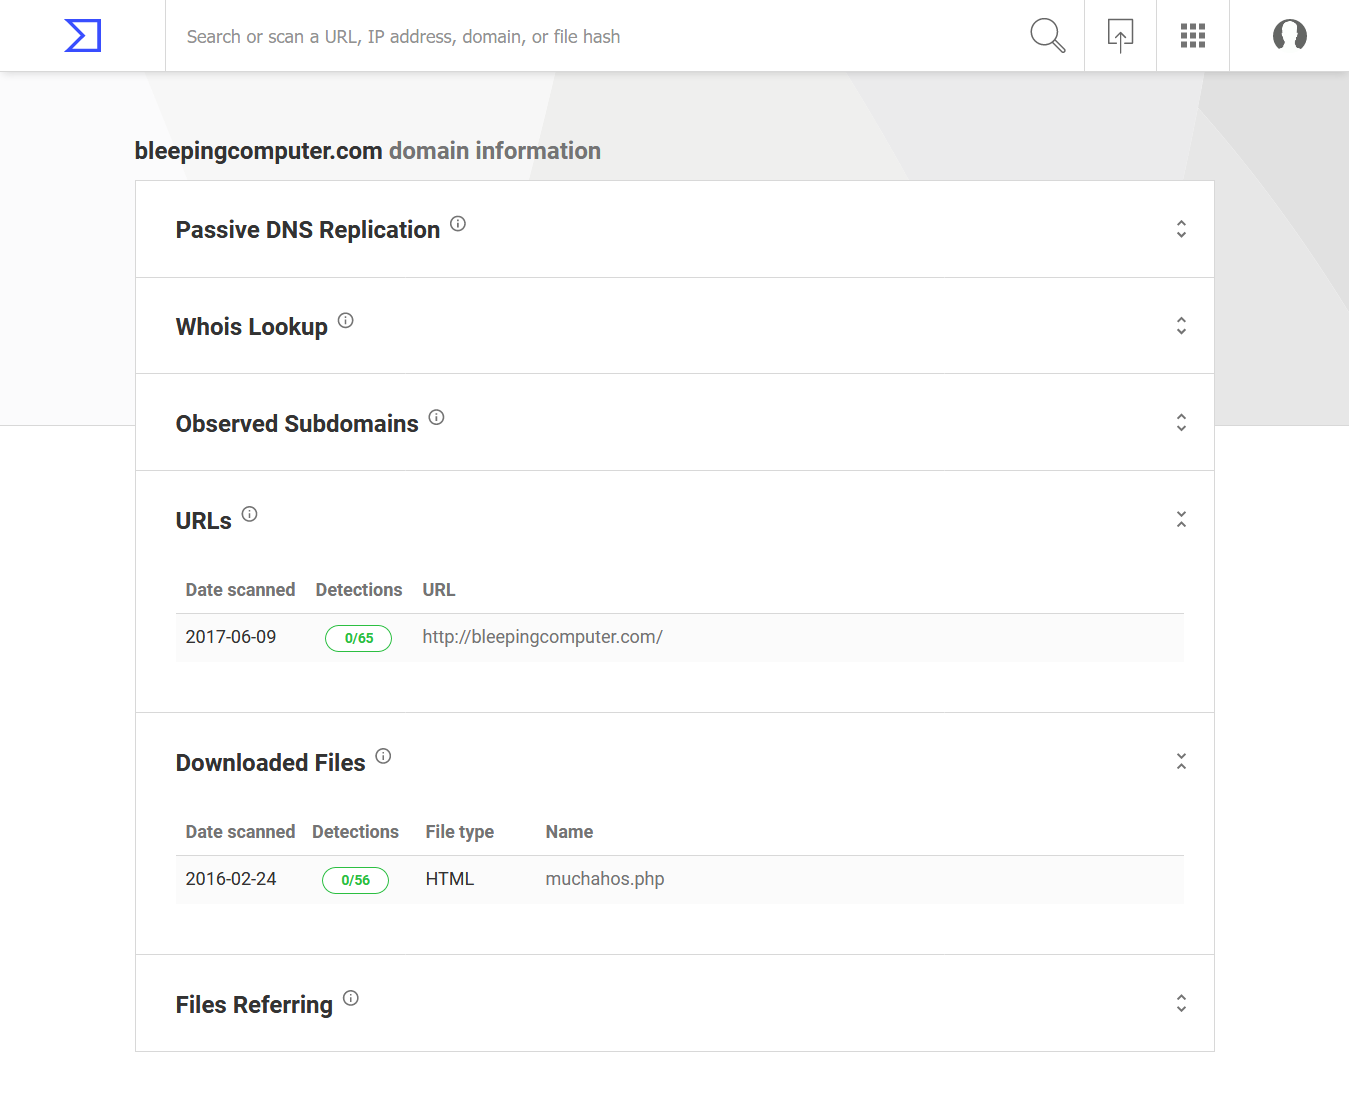1349x1097 pixels.
Task: Click the user profile icon
Action: click(1289, 35)
